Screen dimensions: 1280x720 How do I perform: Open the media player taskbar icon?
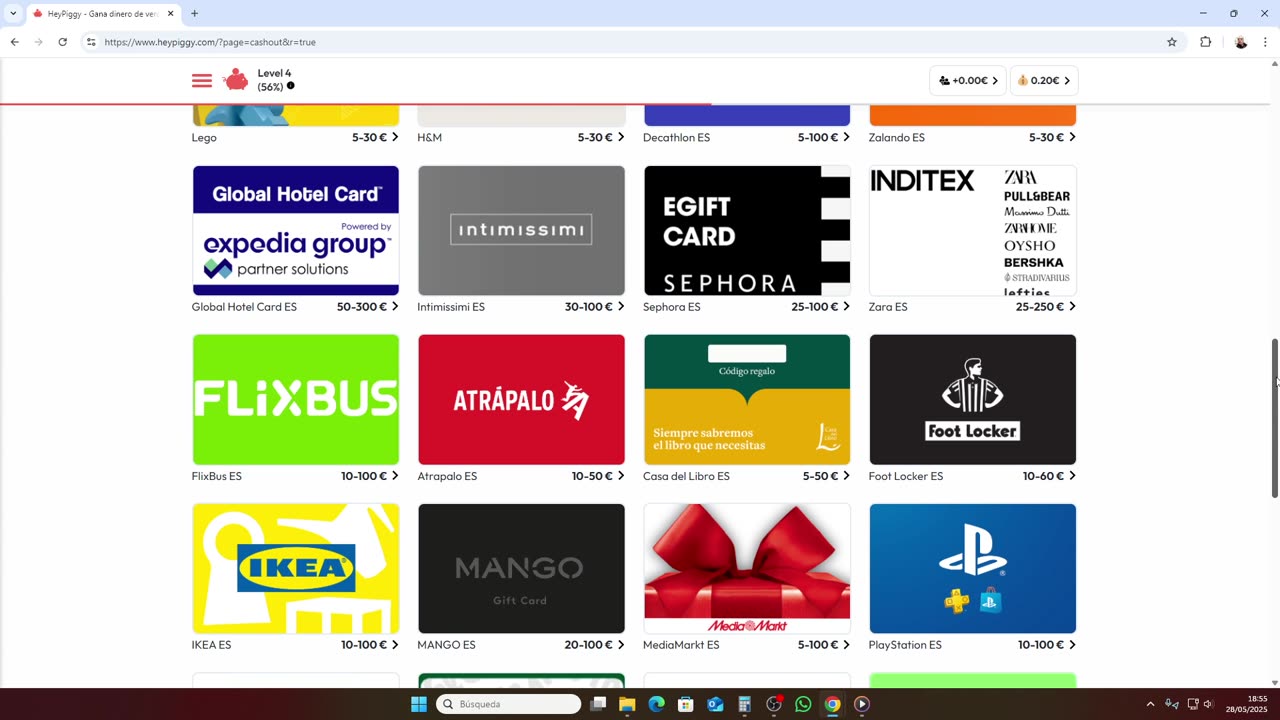click(862, 704)
